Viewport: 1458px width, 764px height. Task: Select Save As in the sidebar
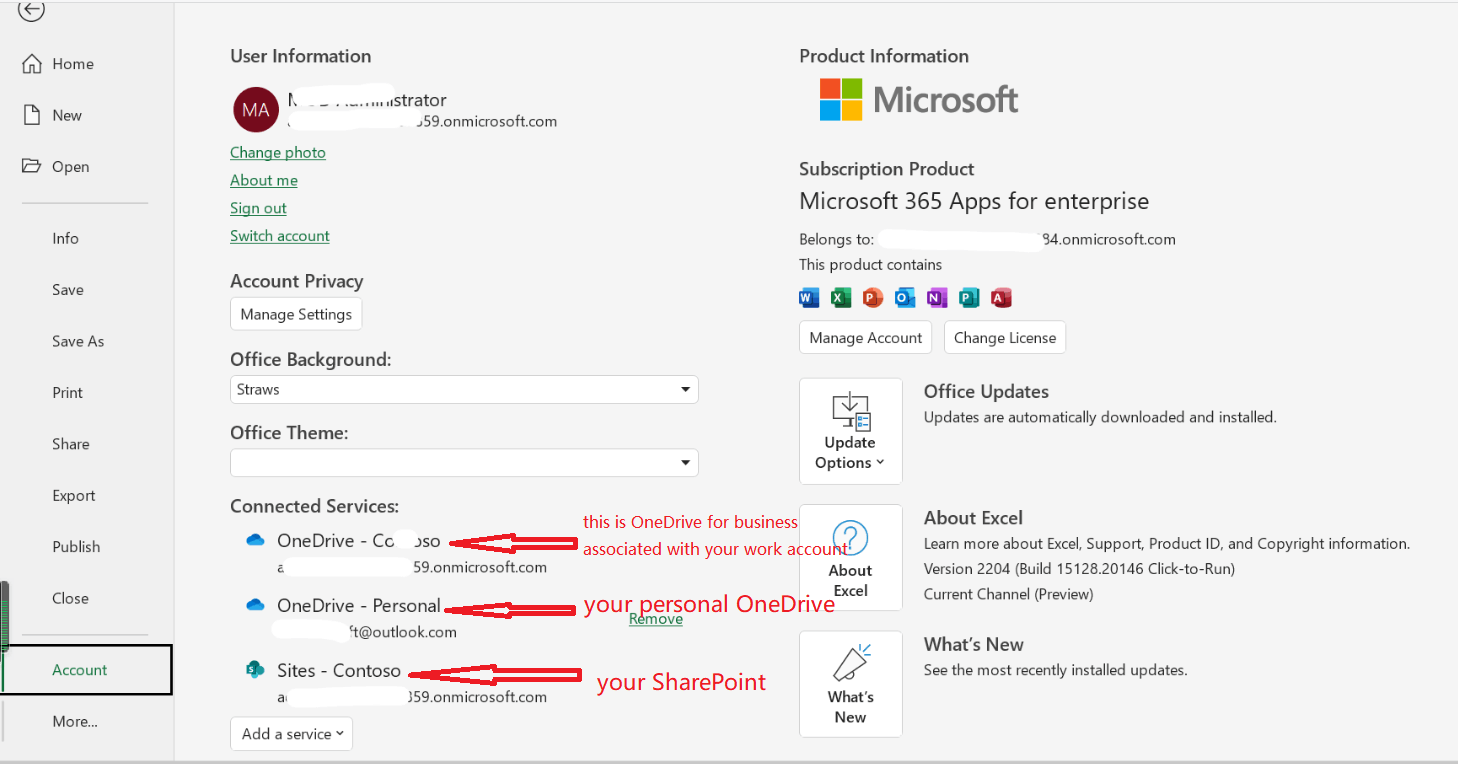[x=78, y=341]
